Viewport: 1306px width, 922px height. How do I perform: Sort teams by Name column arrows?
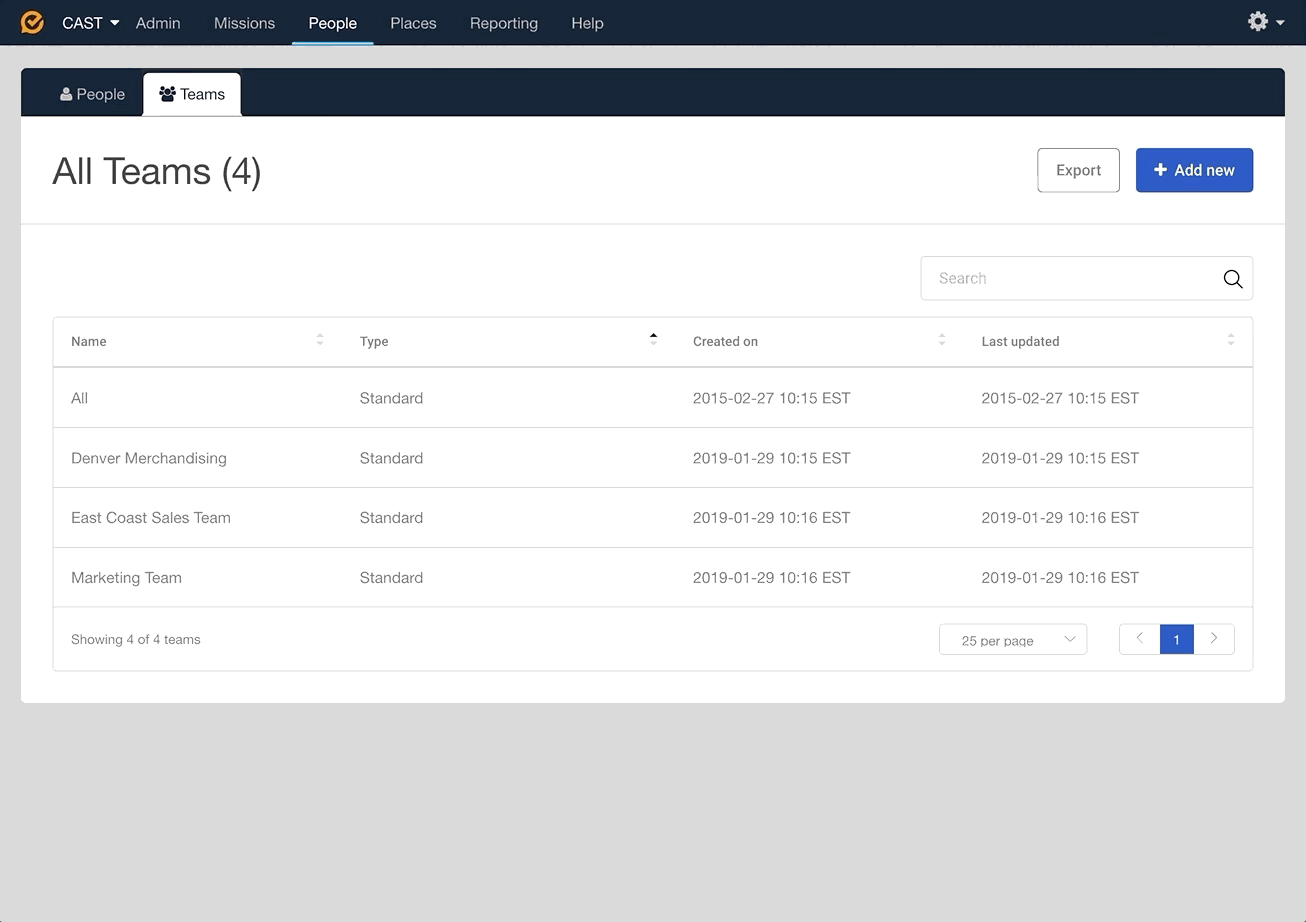tap(320, 340)
